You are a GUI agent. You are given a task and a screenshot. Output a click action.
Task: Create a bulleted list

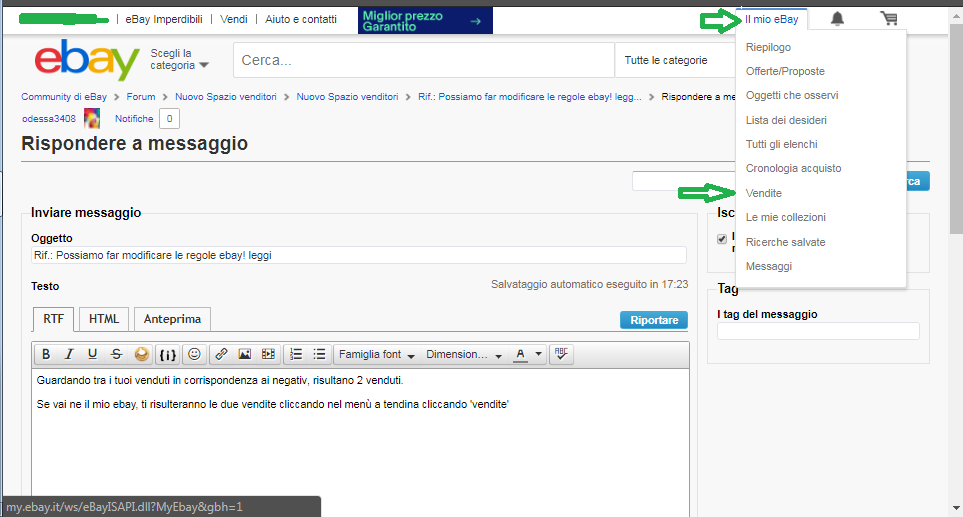[x=319, y=354]
